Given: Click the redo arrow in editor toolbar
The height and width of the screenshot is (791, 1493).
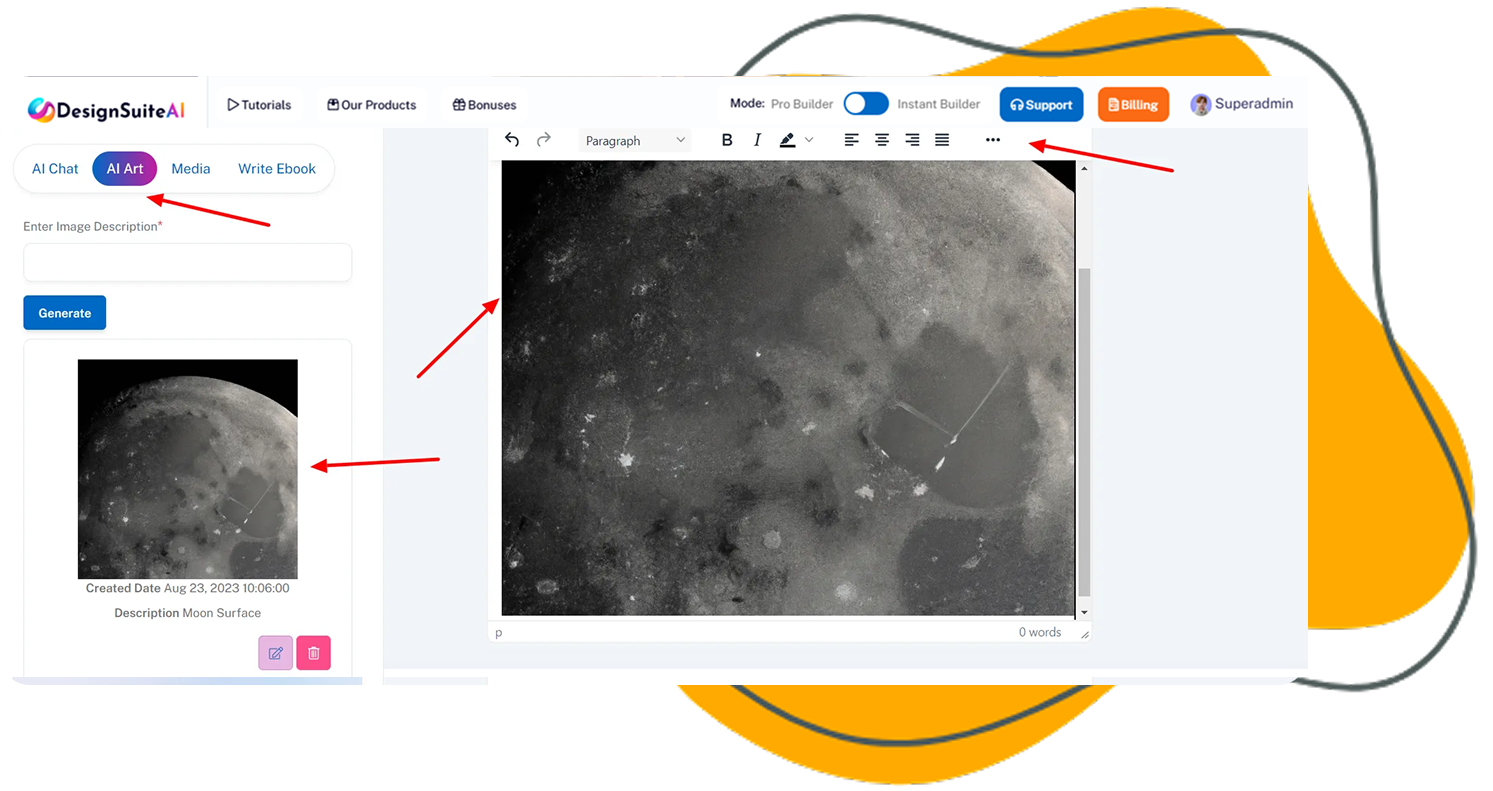Looking at the screenshot, I should (544, 140).
